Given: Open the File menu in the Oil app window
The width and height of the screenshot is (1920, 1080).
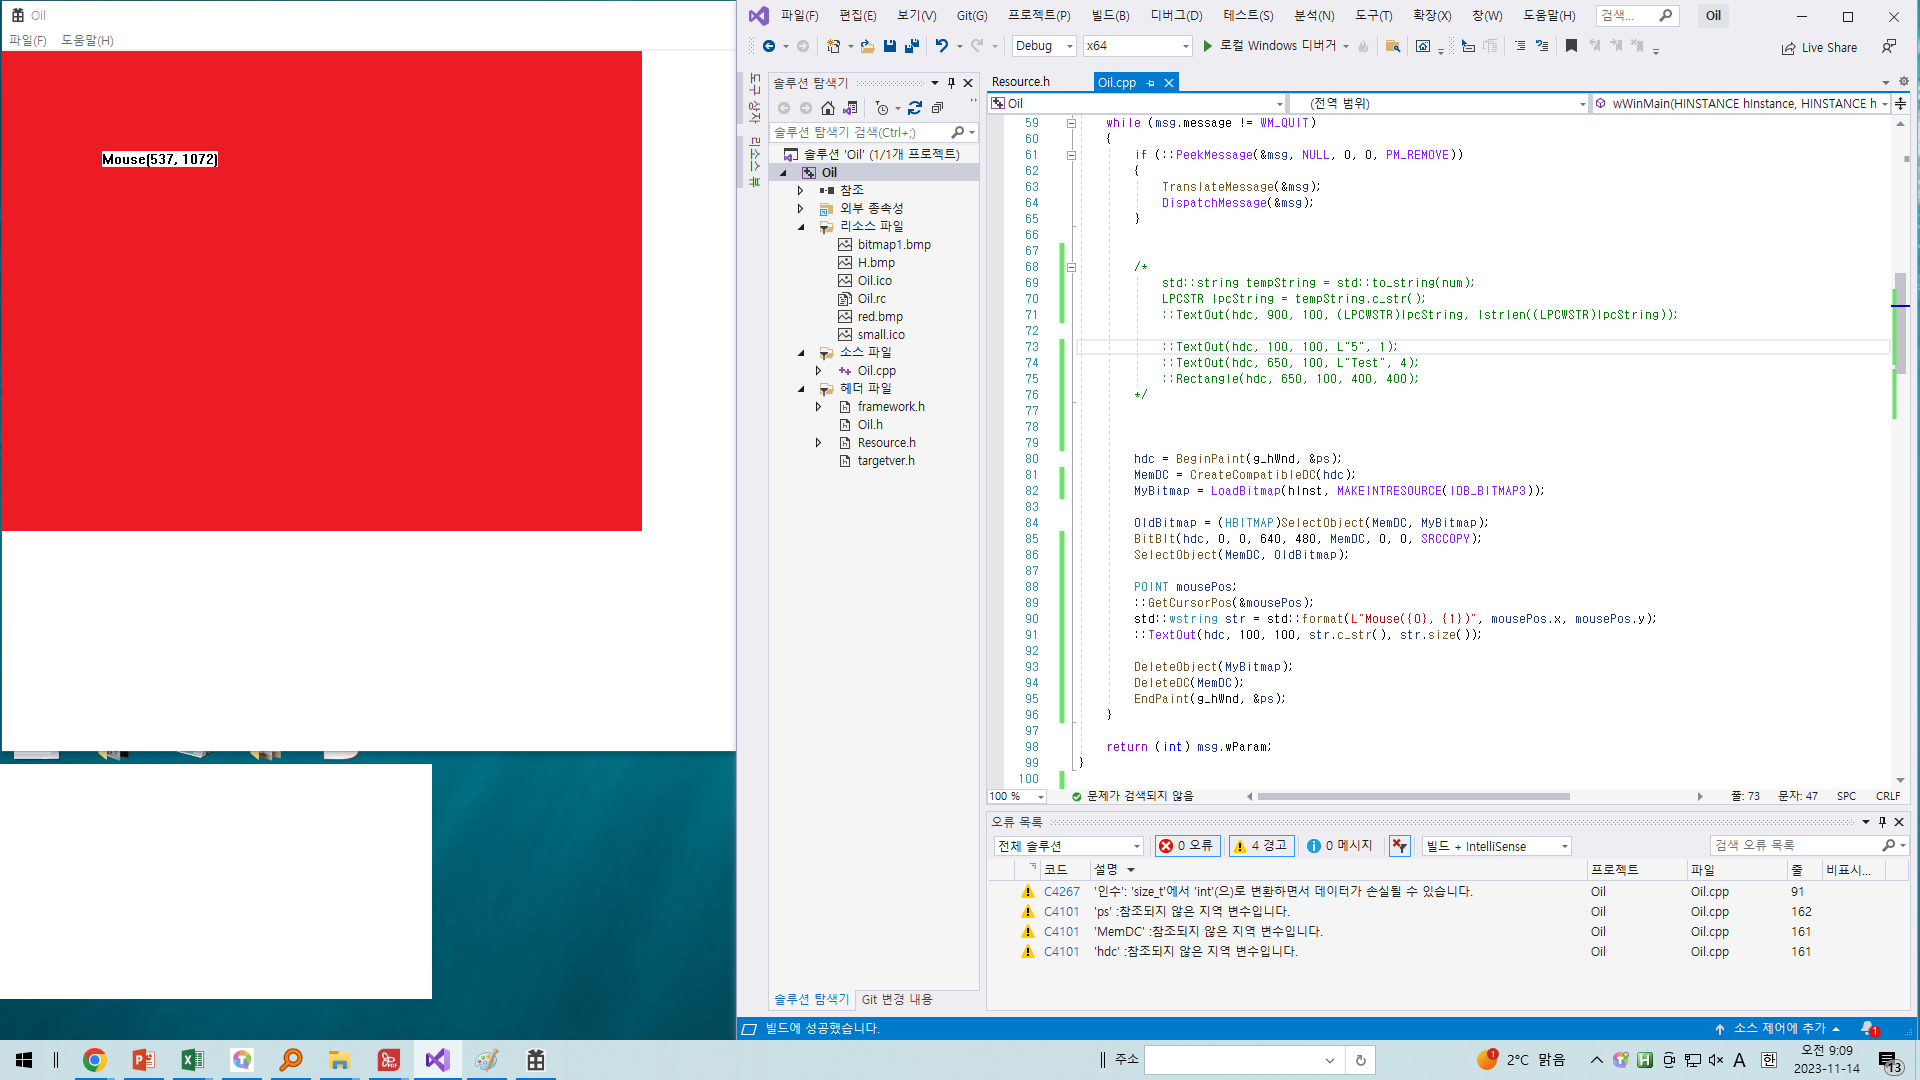Looking at the screenshot, I should tap(28, 40).
